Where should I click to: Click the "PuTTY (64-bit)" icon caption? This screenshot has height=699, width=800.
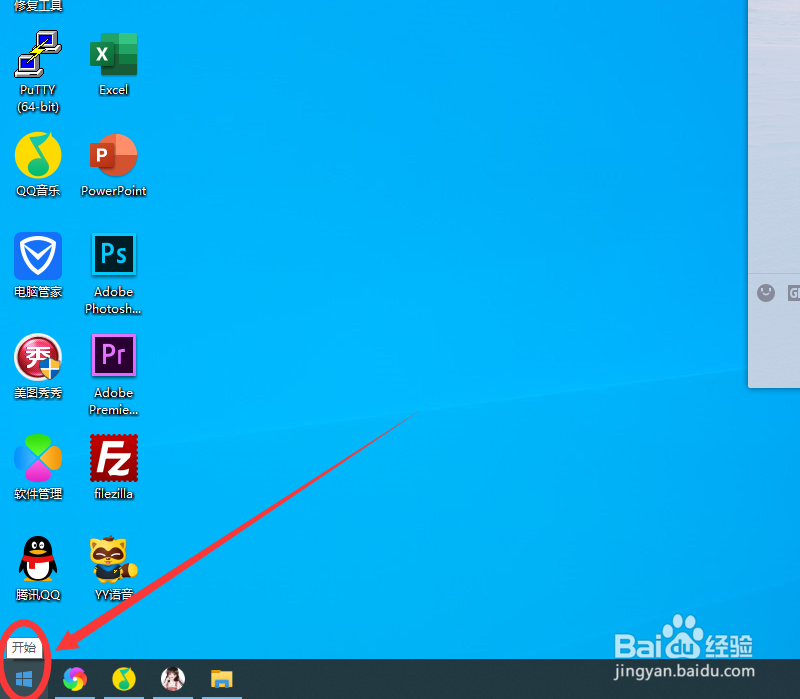point(38,98)
